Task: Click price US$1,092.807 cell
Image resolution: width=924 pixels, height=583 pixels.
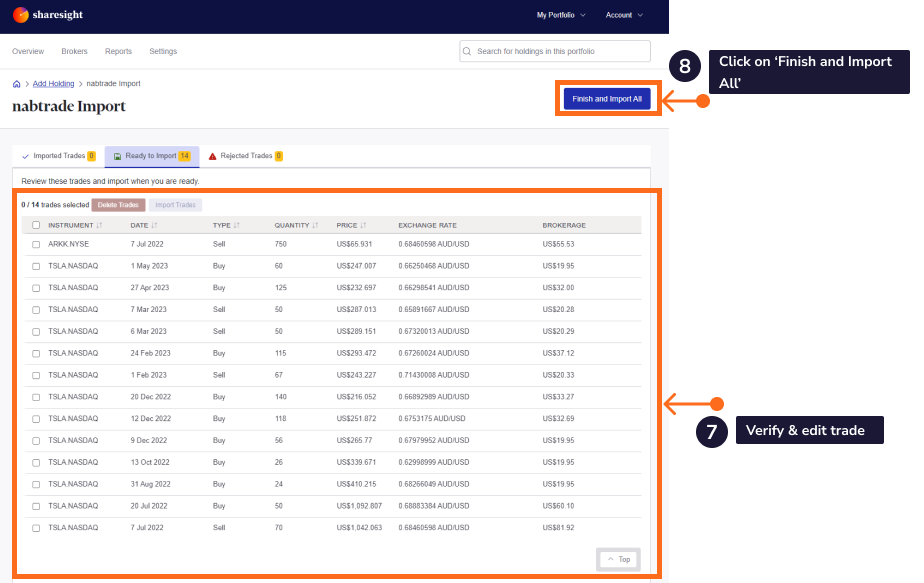Action: [359, 506]
